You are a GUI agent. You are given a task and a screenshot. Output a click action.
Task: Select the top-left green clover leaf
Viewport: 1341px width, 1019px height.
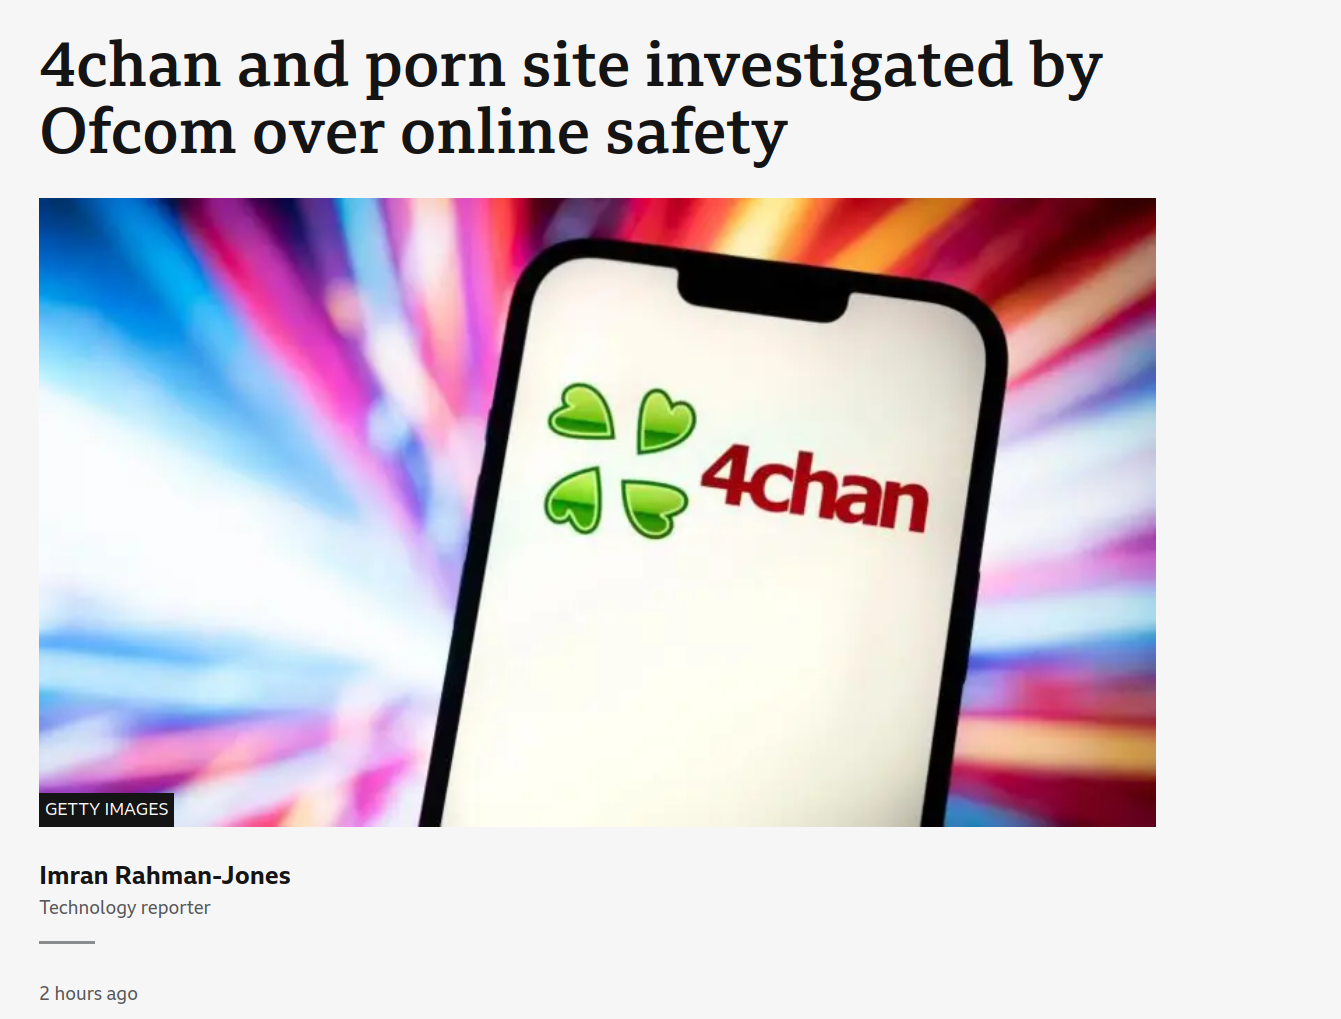pos(582,412)
